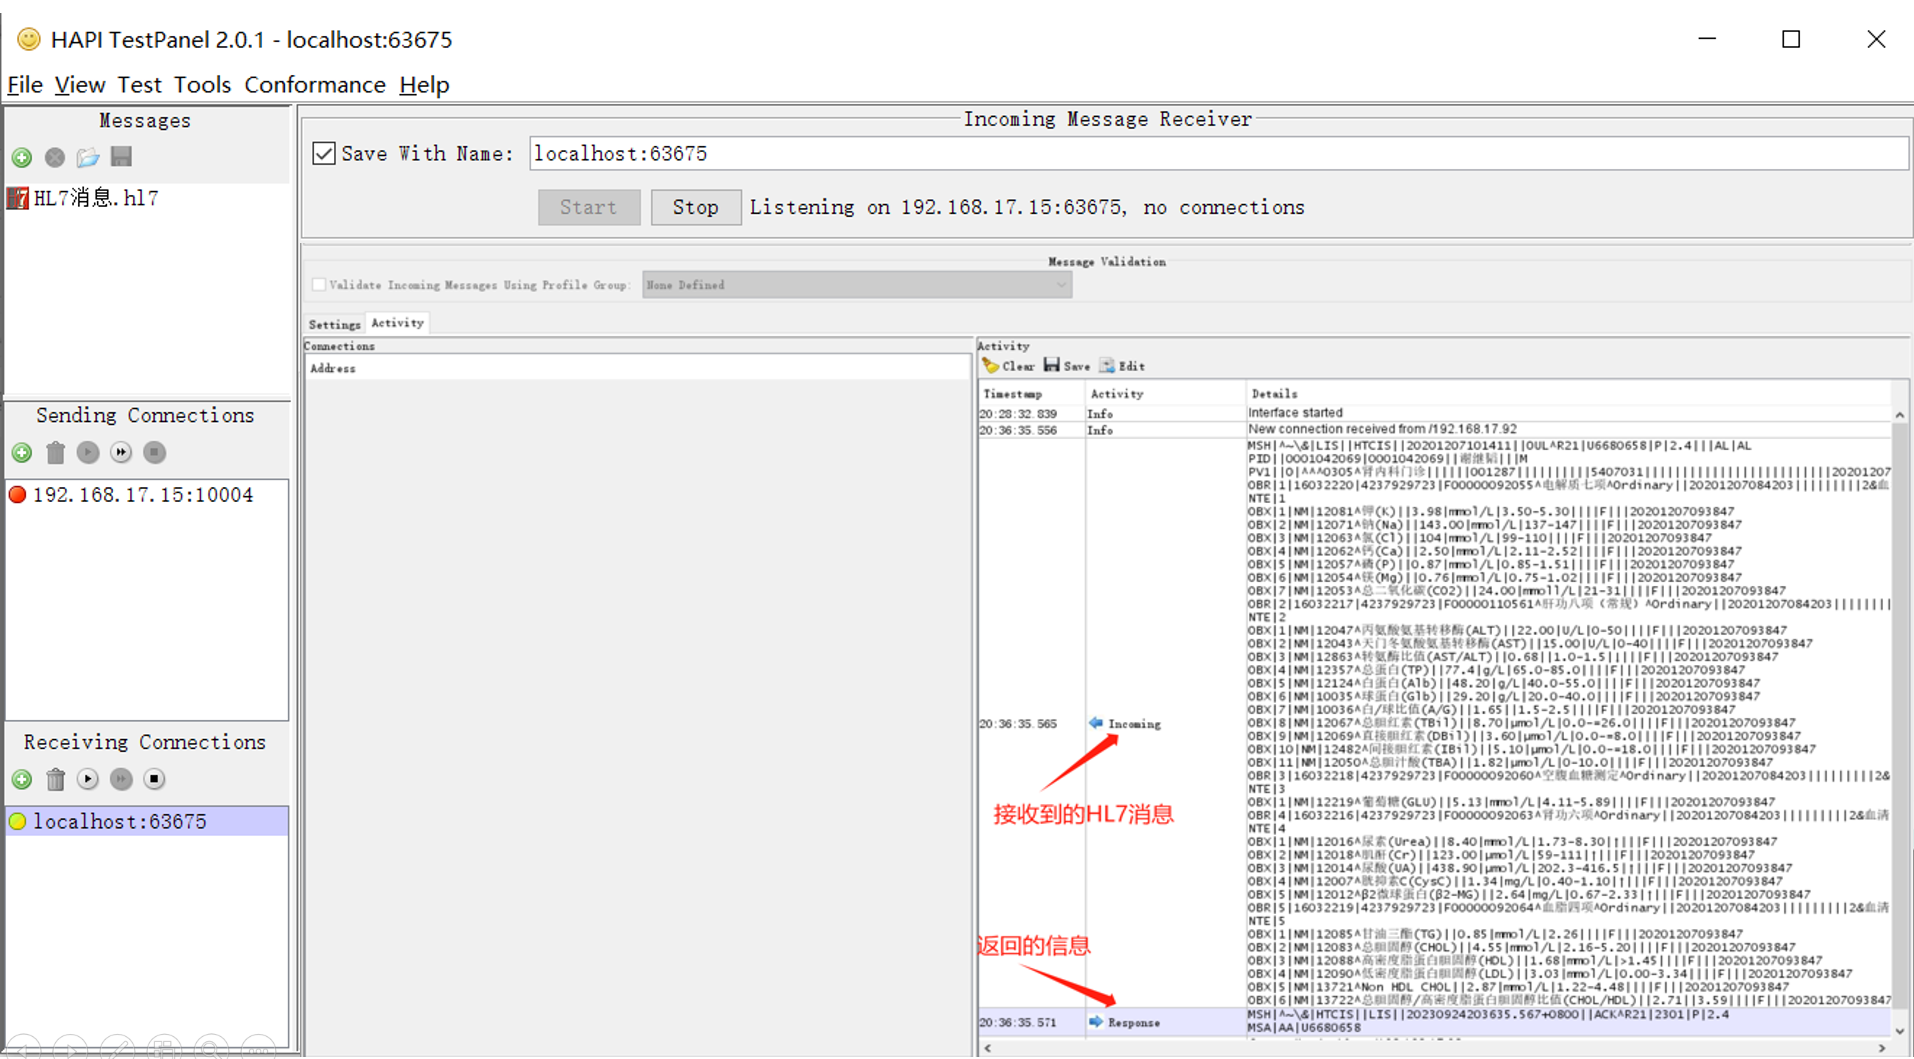The width and height of the screenshot is (1914, 1059).
Task: Add a new message in Messages panel
Action: point(22,158)
